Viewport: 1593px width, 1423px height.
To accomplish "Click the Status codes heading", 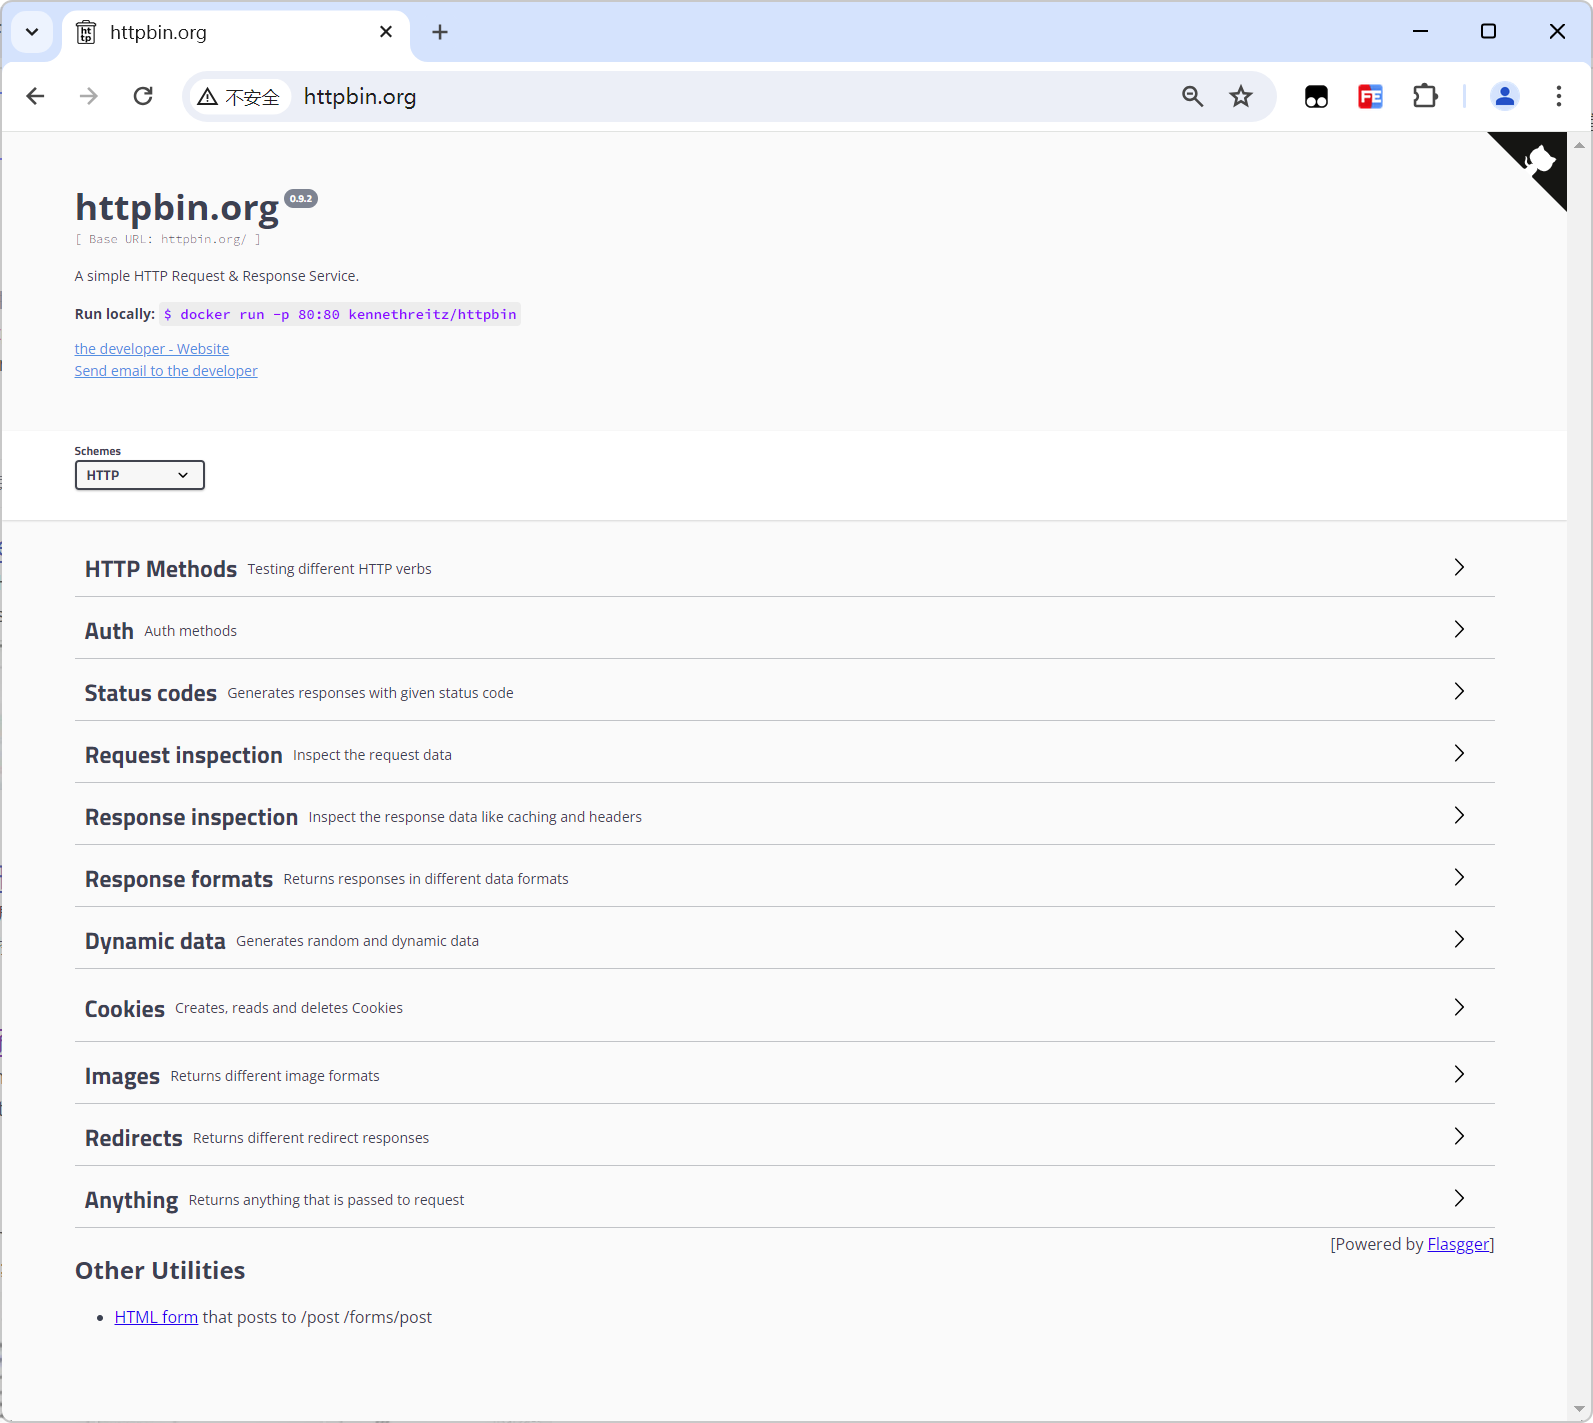I will pos(151,693).
